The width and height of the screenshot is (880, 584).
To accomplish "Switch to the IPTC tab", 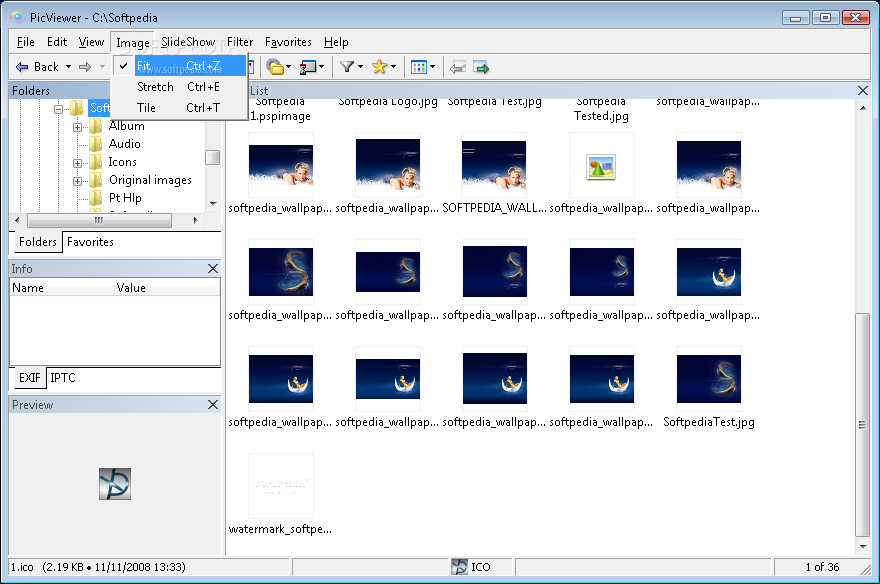I will 63,378.
